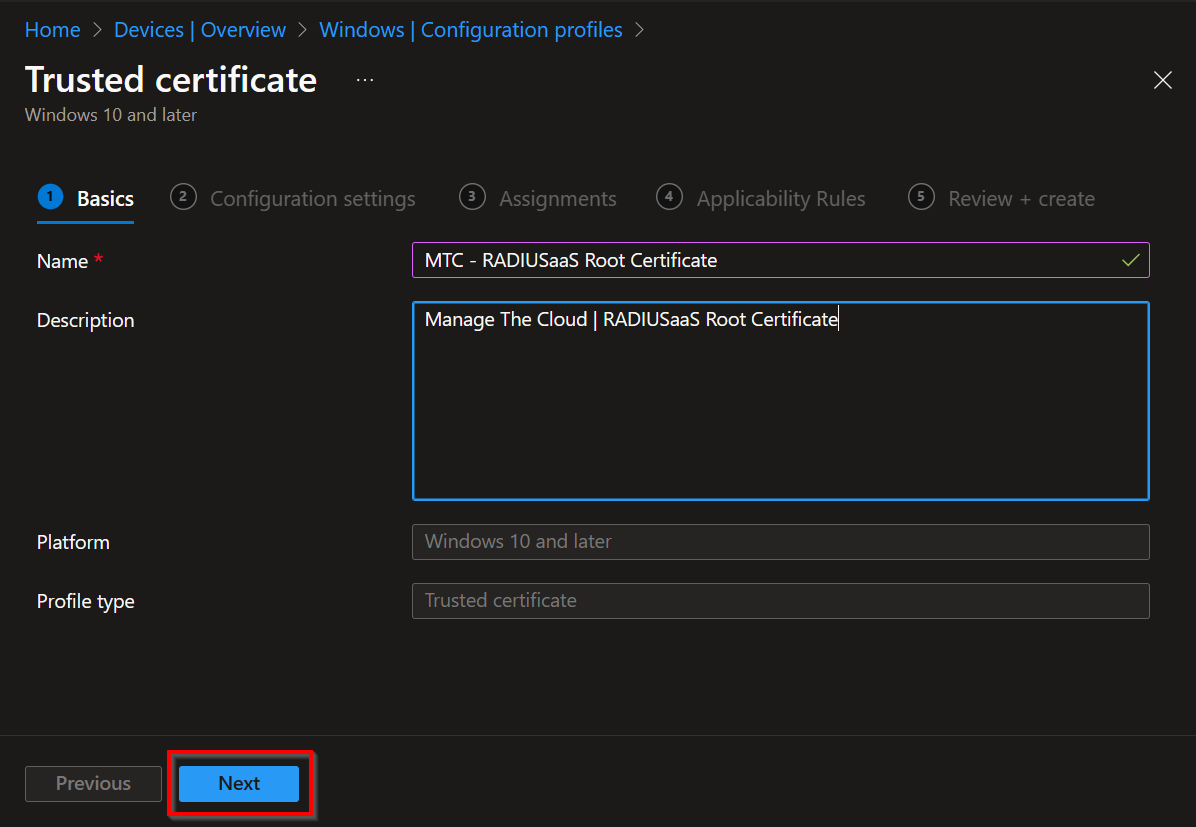Close the Trusted certificate pane
1196x827 pixels.
pos(1162,80)
